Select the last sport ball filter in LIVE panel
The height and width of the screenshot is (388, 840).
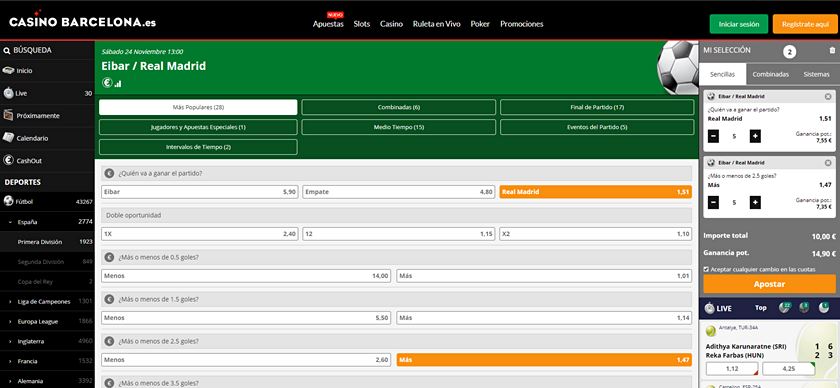pos(823,308)
